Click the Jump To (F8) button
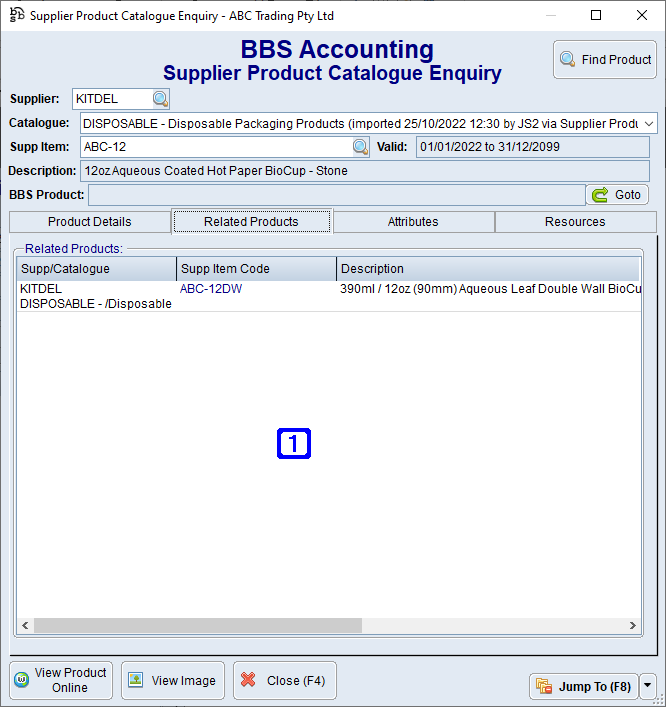Viewport: 666px width, 707px height. click(x=583, y=686)
